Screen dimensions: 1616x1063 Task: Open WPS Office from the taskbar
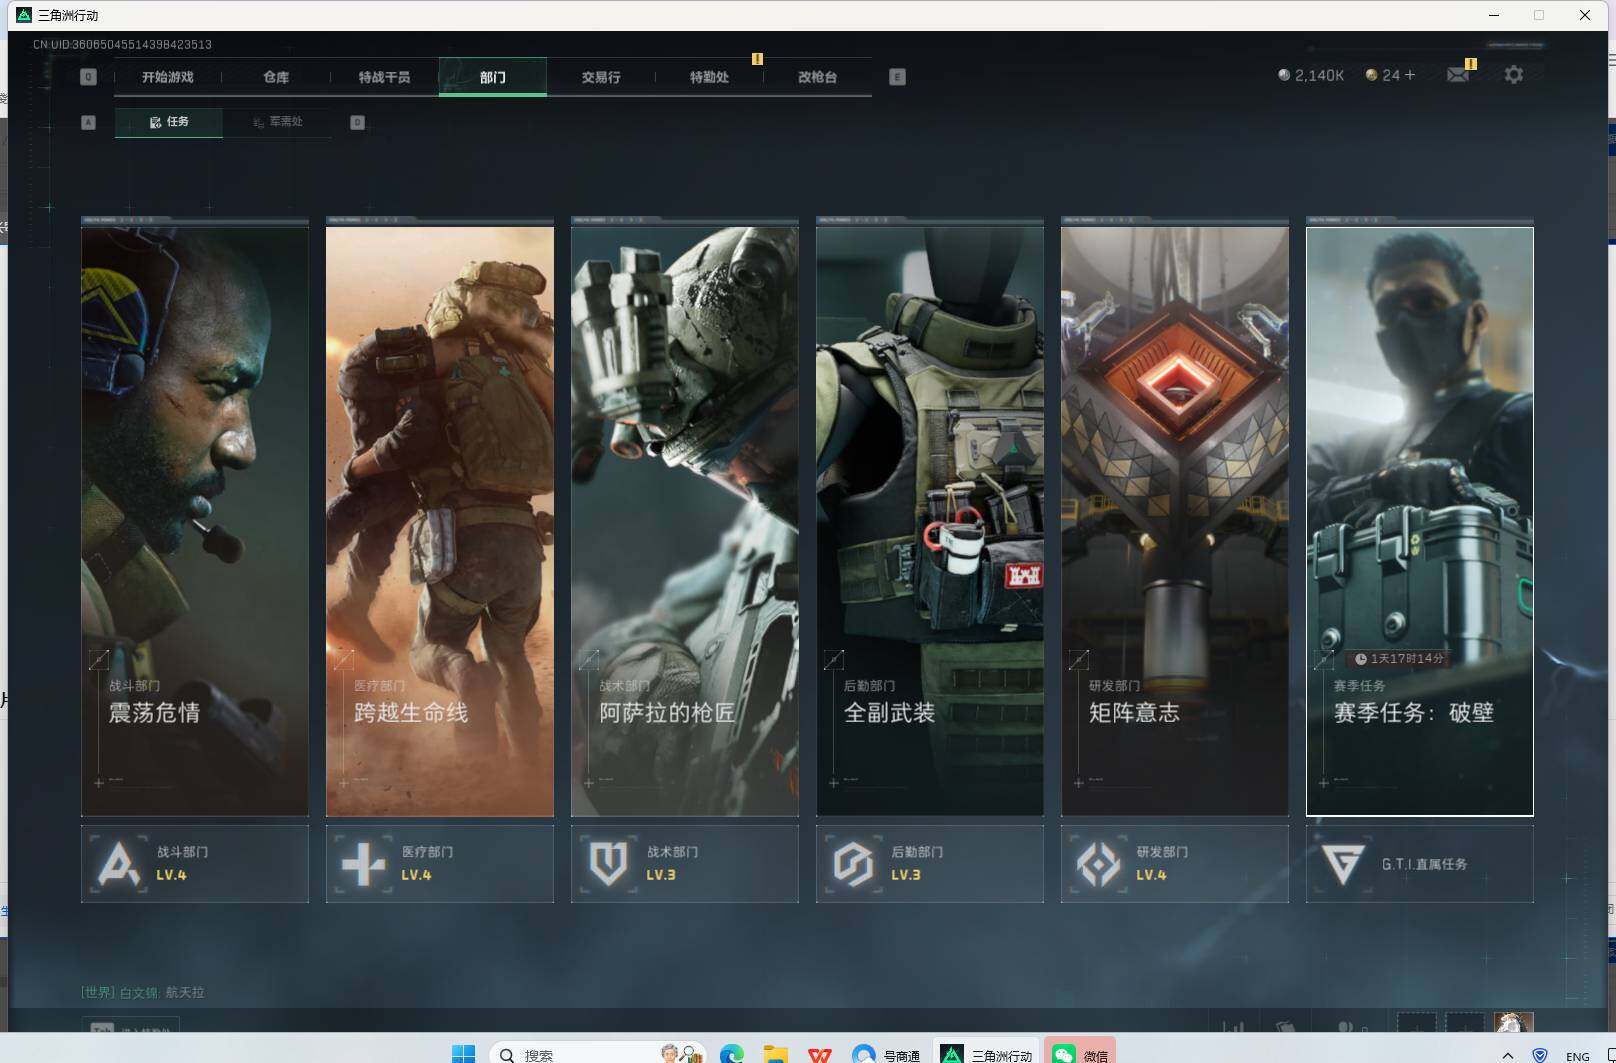point(819,1054)
